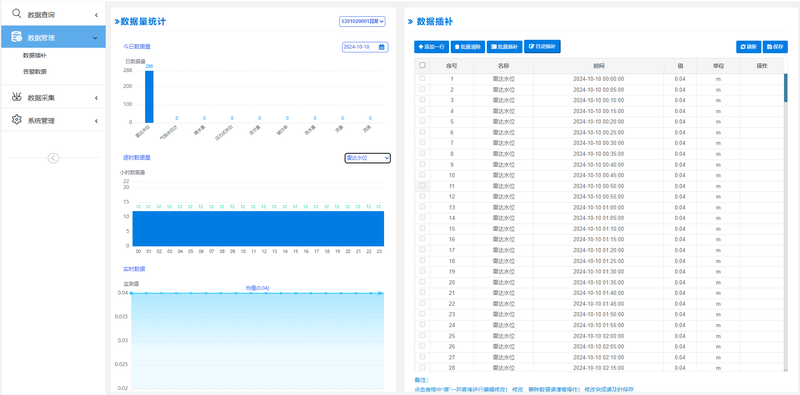Image resolution: width=800 pixels, height=395 pixels.
Task: Click the database icon beside 数据管理
Action: pyautogui.click(x=17, y=37)
